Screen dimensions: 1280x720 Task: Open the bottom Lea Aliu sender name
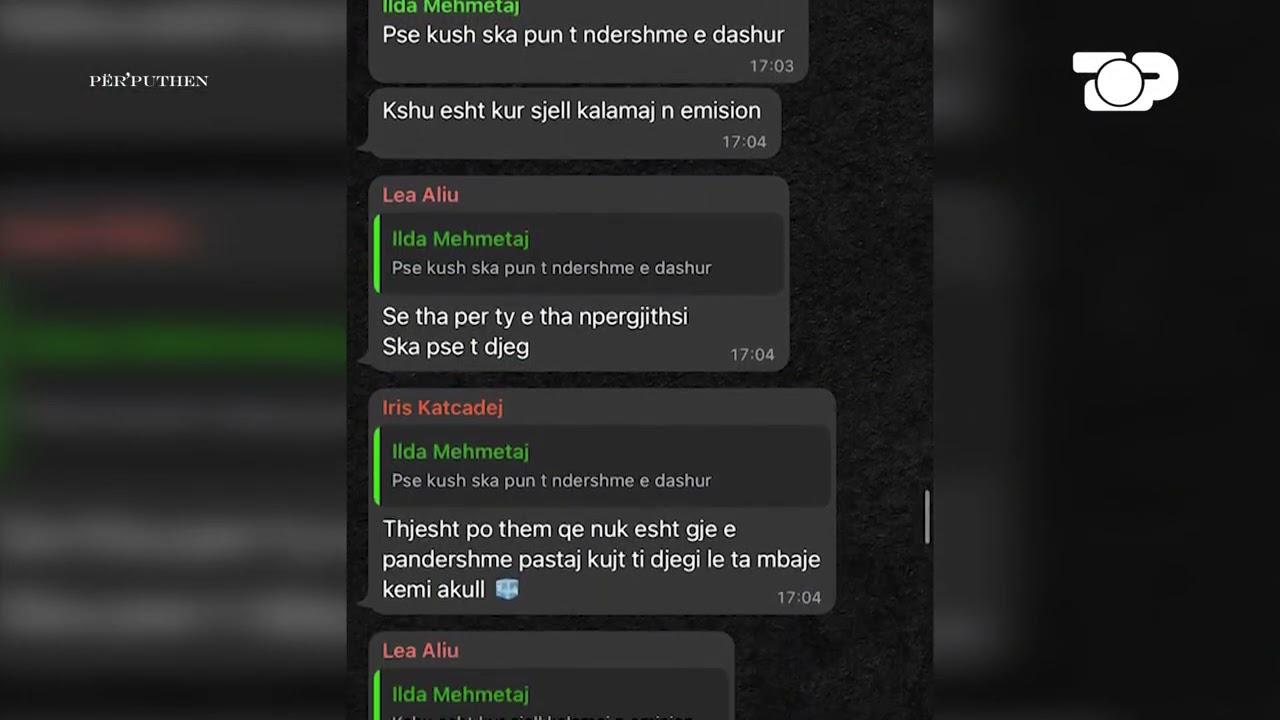(420, 651)
